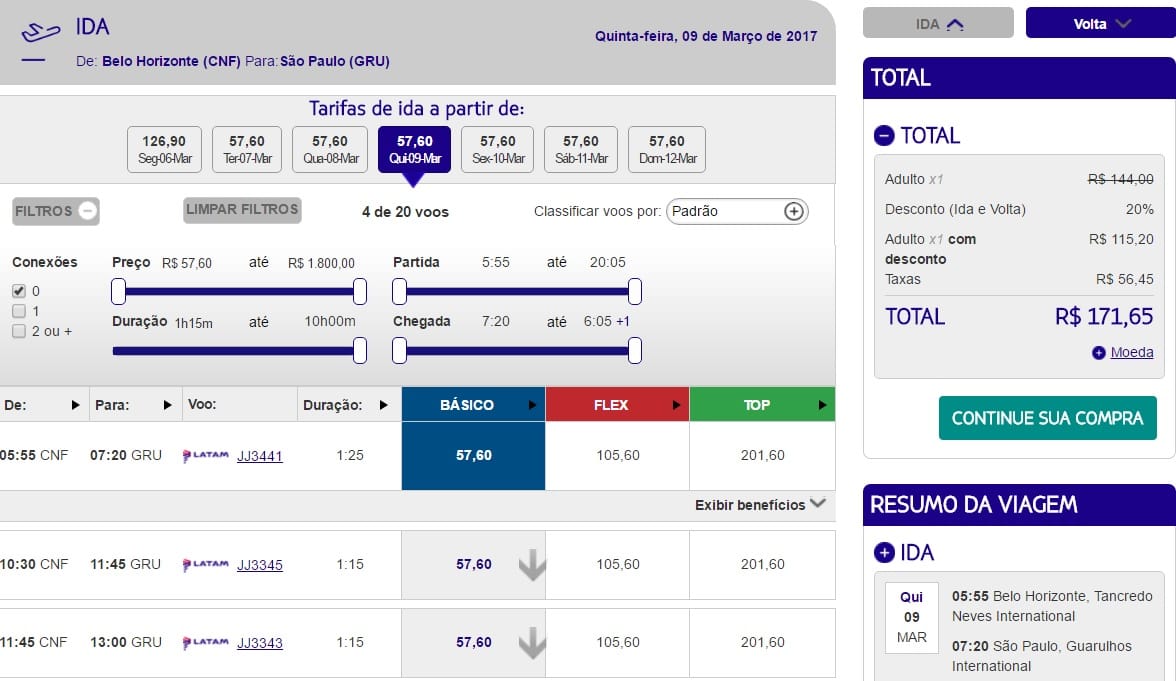The height and width of the screenshot is (681, 1176).
Task: Select the Seg-06-Mar 126,90 date tab
Action: click(164, 149)
